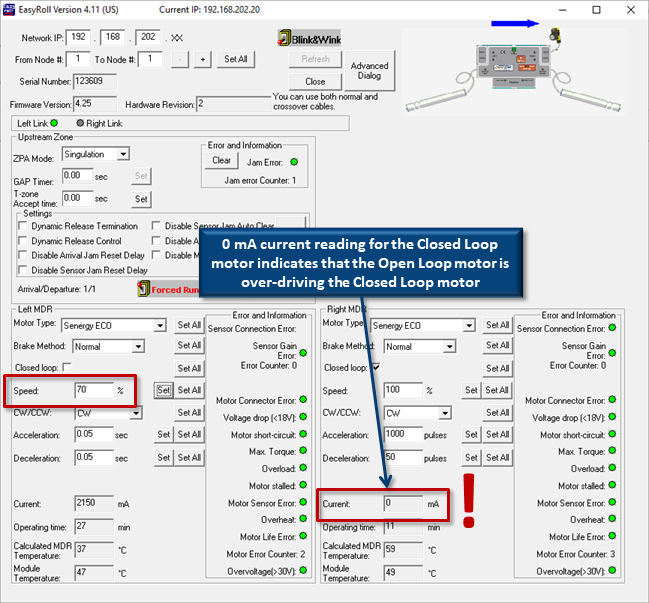This screenshot has height=603, width=649.
Task: Click Left MDR Speed input field
Action: 94,390
